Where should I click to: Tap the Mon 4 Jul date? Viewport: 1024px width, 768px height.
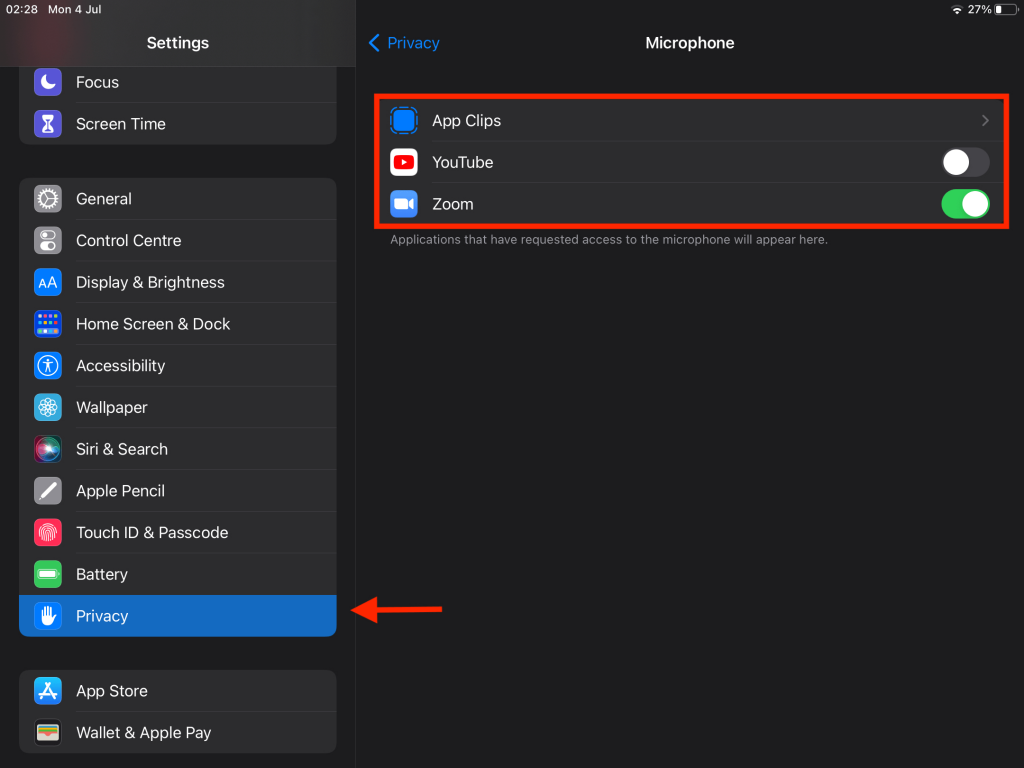click(74, 10)
